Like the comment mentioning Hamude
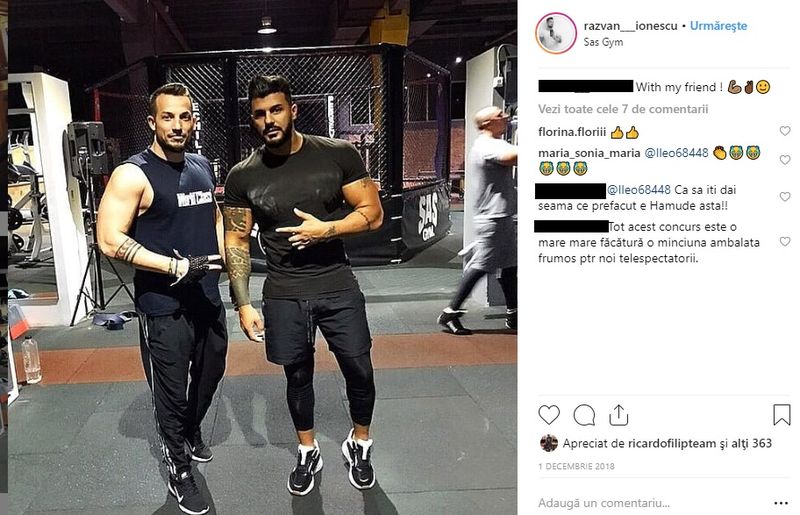The height and width of the screenshot is (515, 800). pos(785,197)
